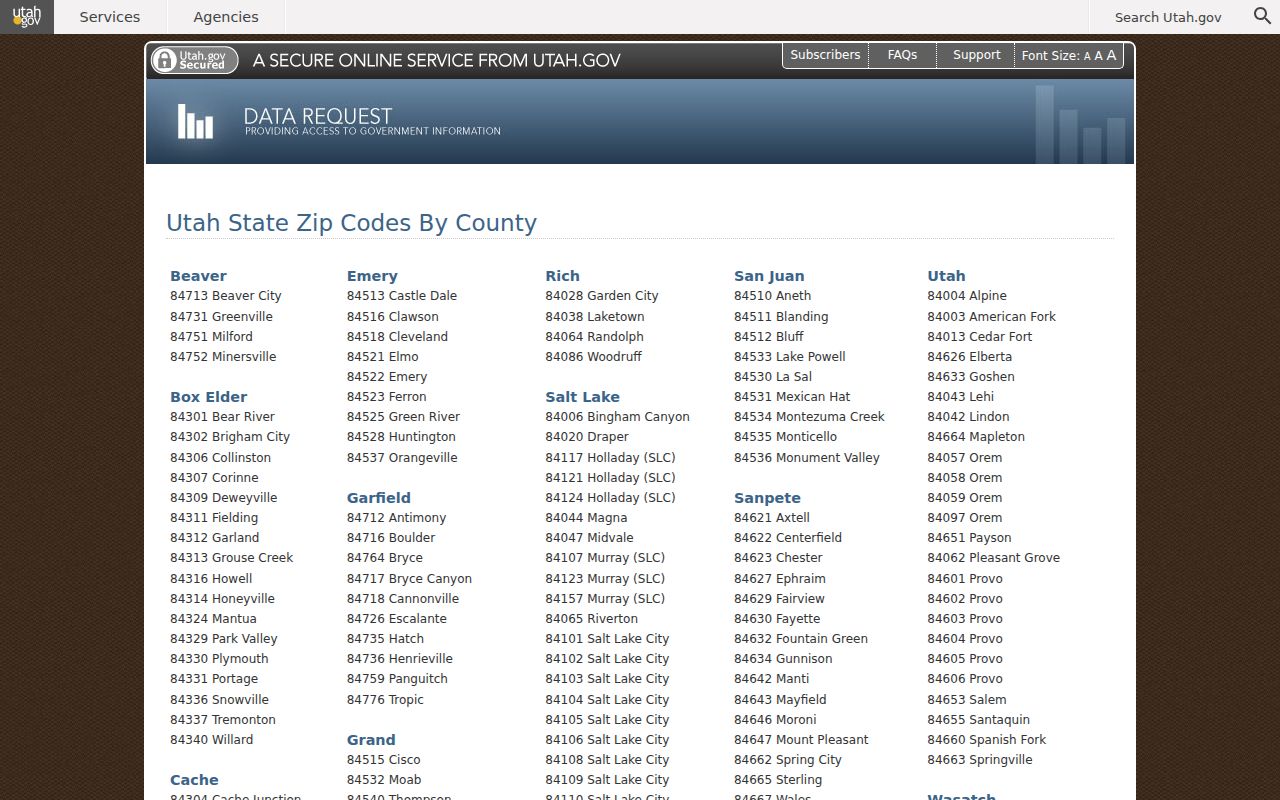Click the 84660 Spanish Fork entry

click(x=986, y=740)
